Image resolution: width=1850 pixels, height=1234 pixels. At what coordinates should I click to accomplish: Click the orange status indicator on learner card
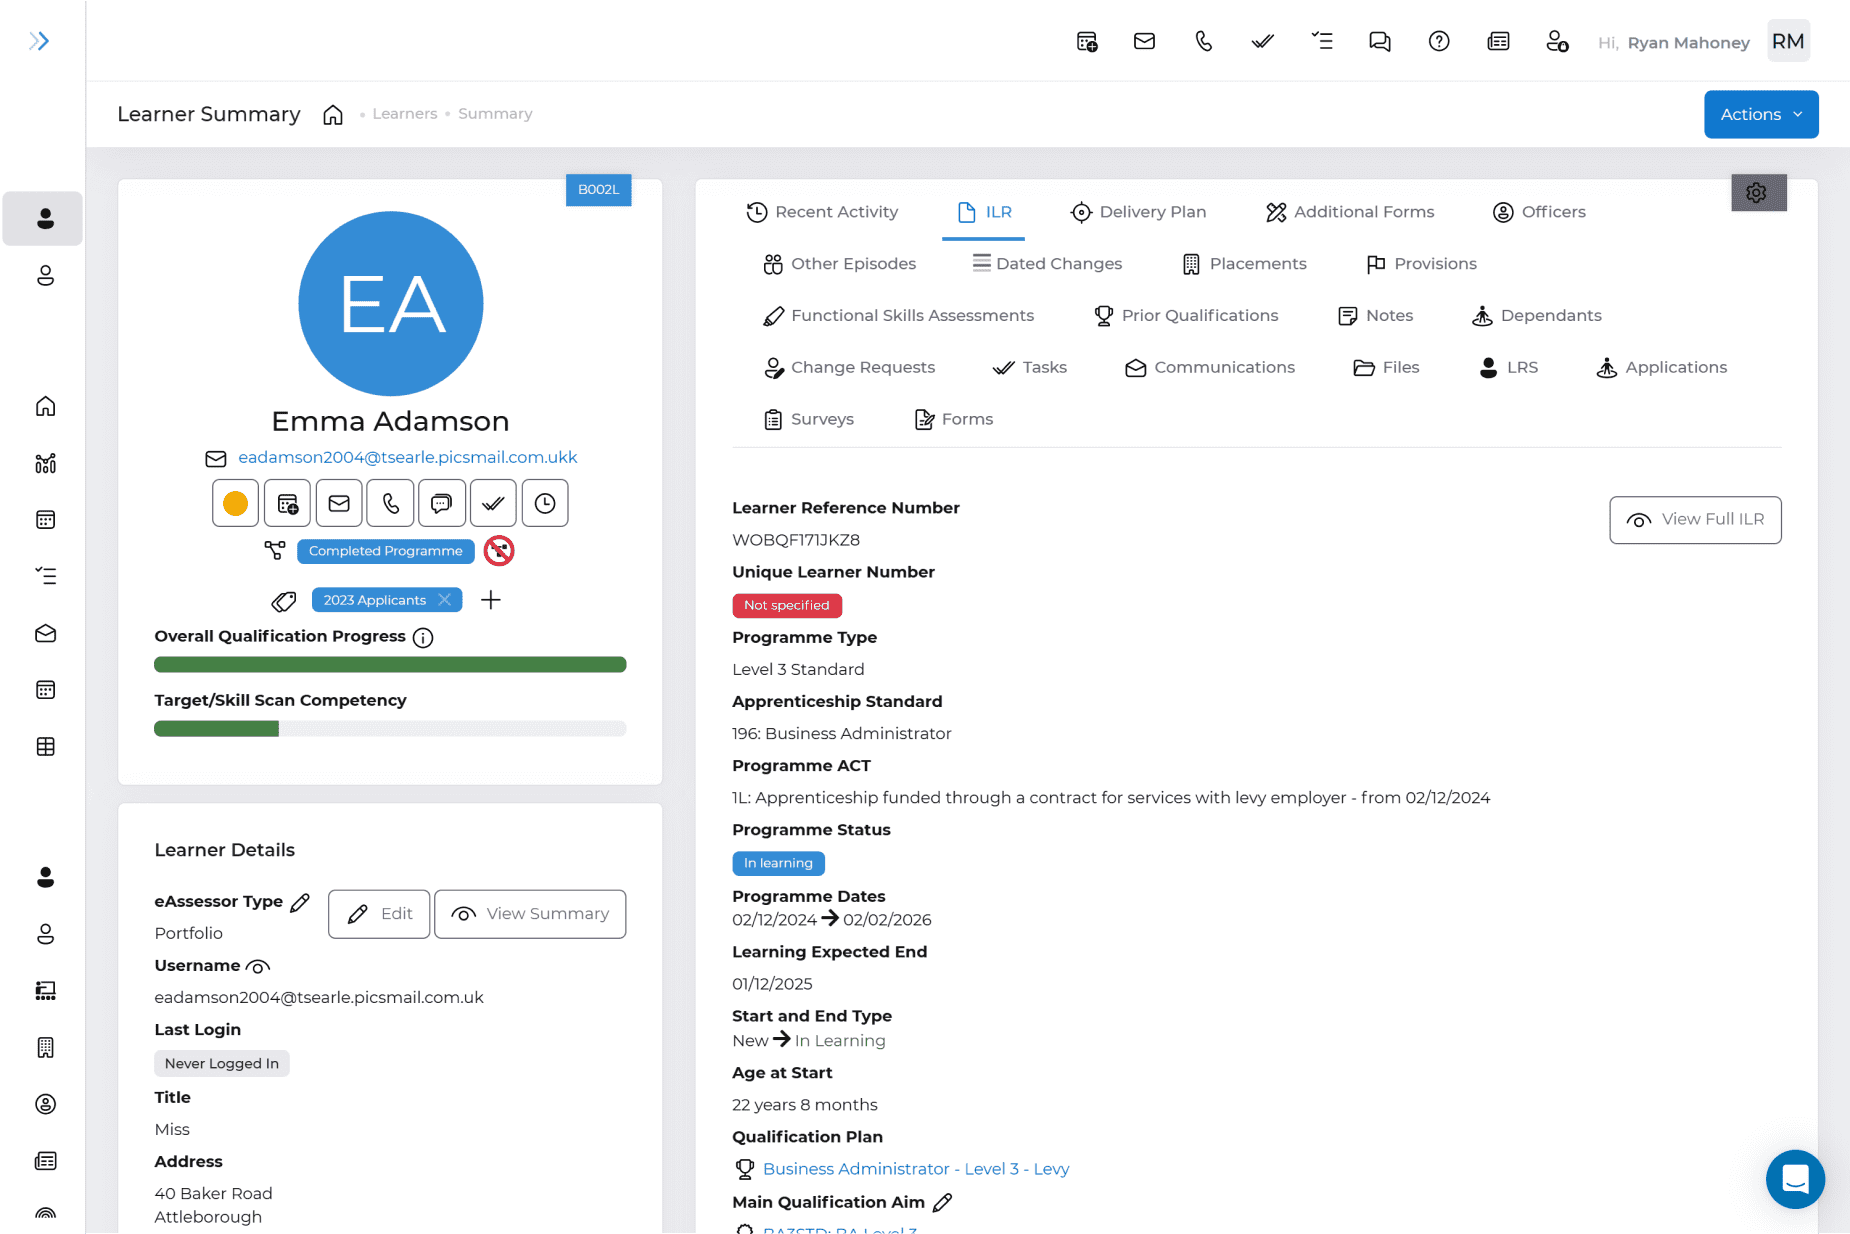tap(234, 503)
